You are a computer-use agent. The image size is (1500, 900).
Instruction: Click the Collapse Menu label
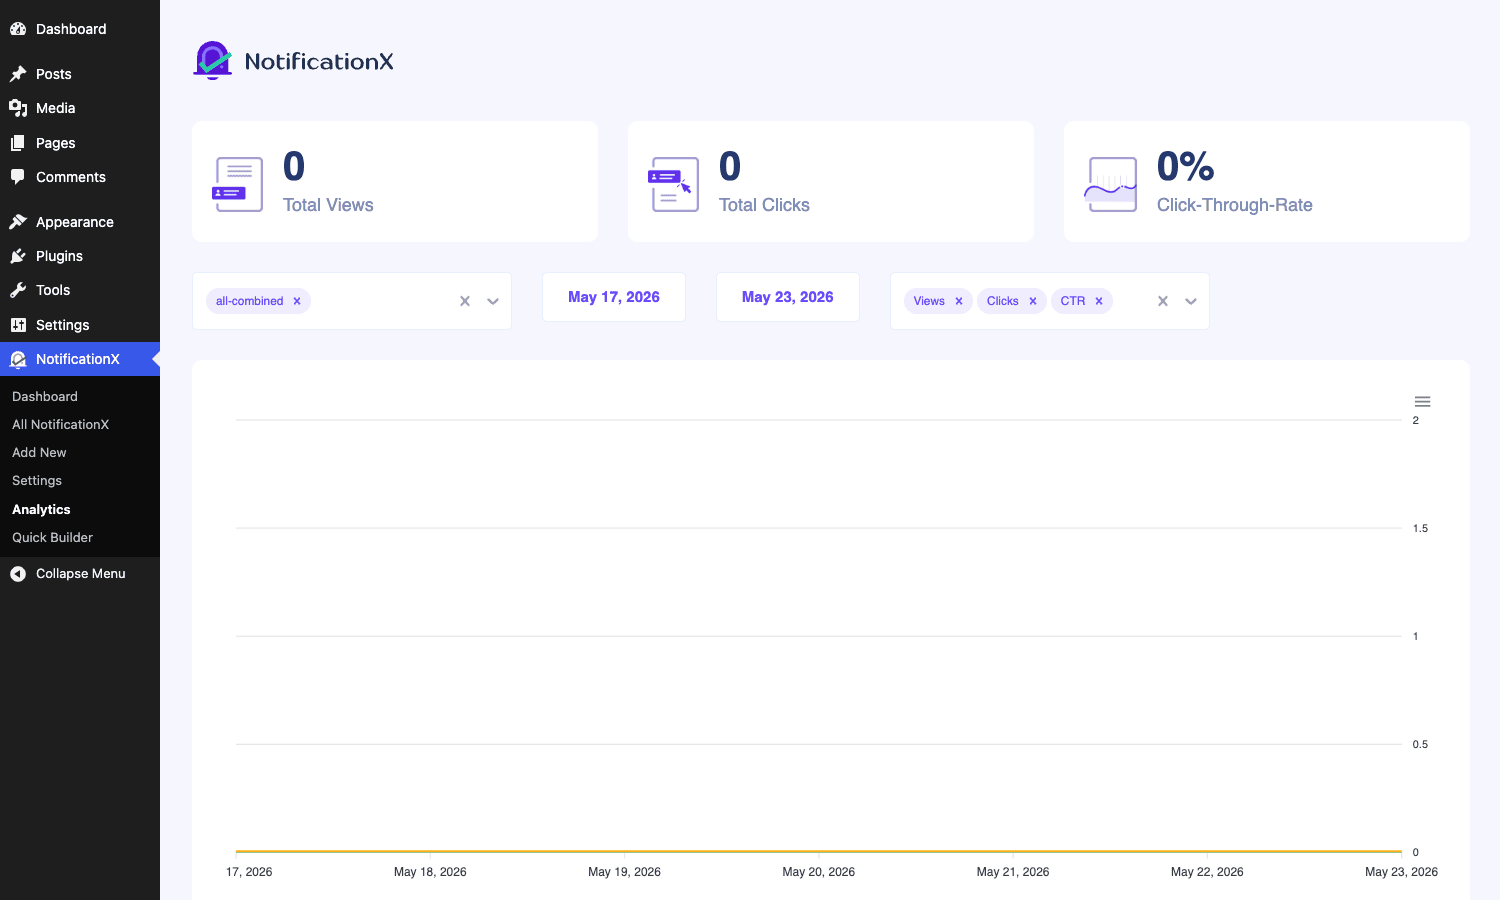(x=81, y=574)
